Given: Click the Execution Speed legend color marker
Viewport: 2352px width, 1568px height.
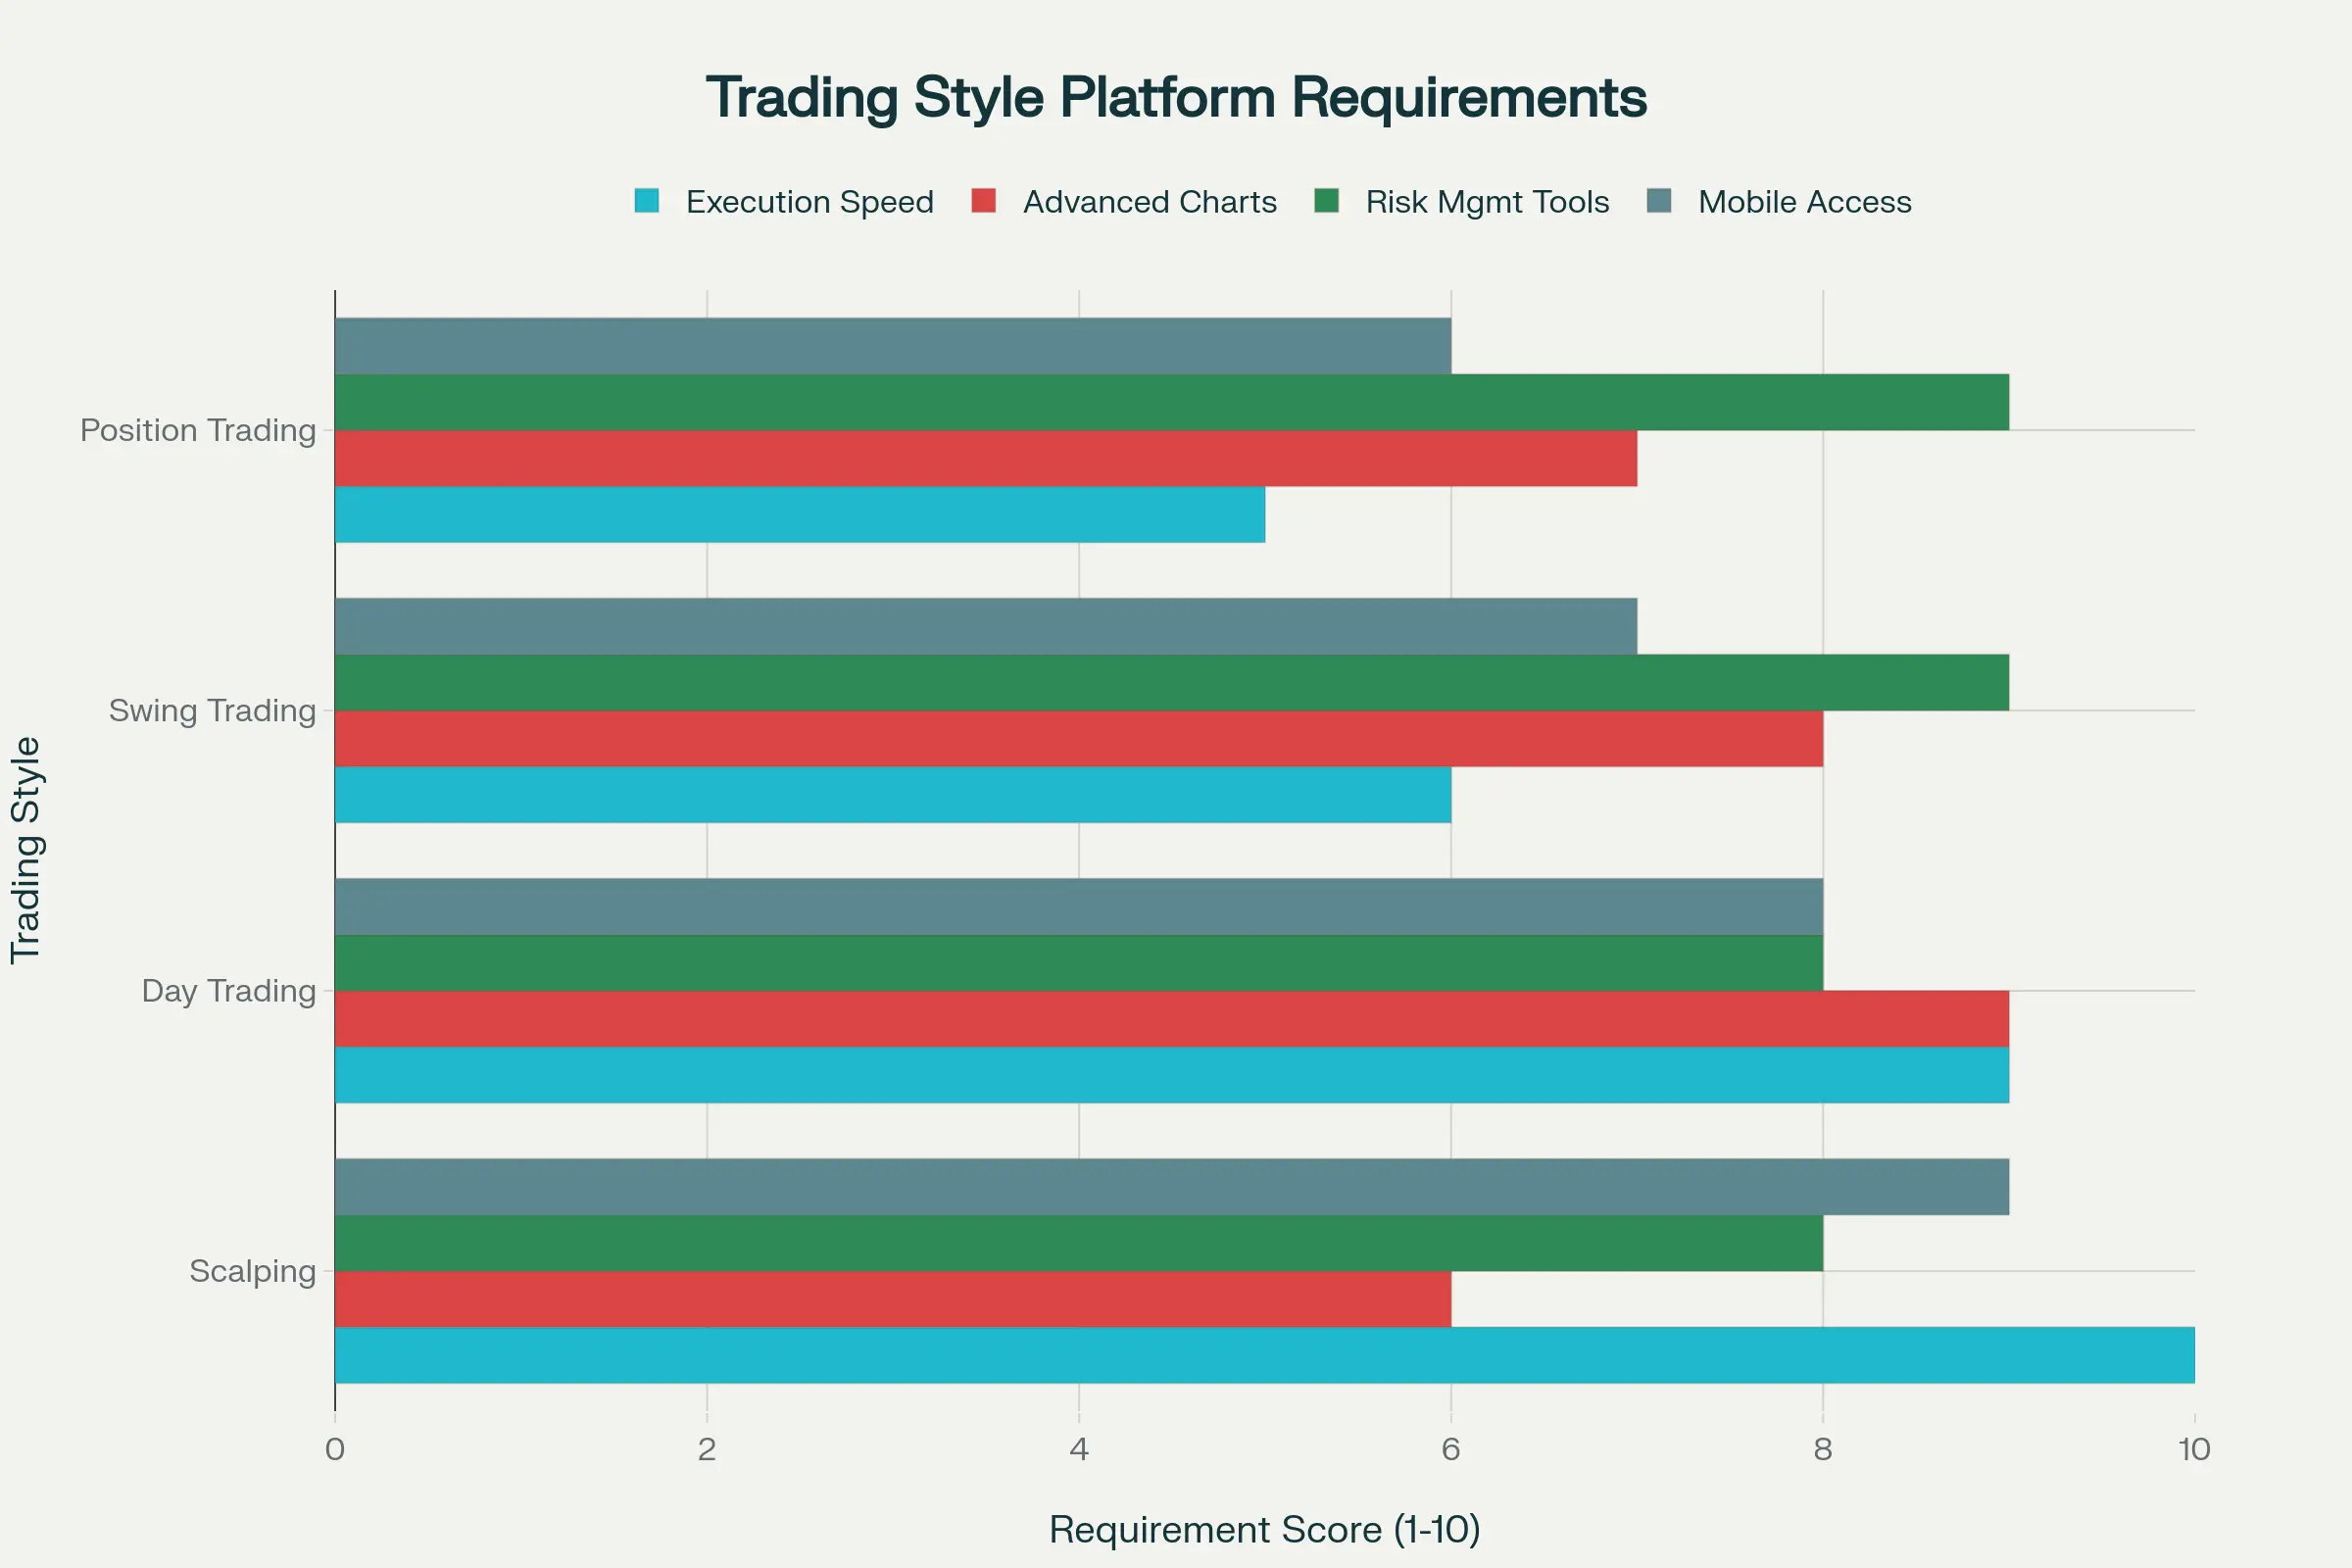Looking at the screenshot, I should coord(648,202).
